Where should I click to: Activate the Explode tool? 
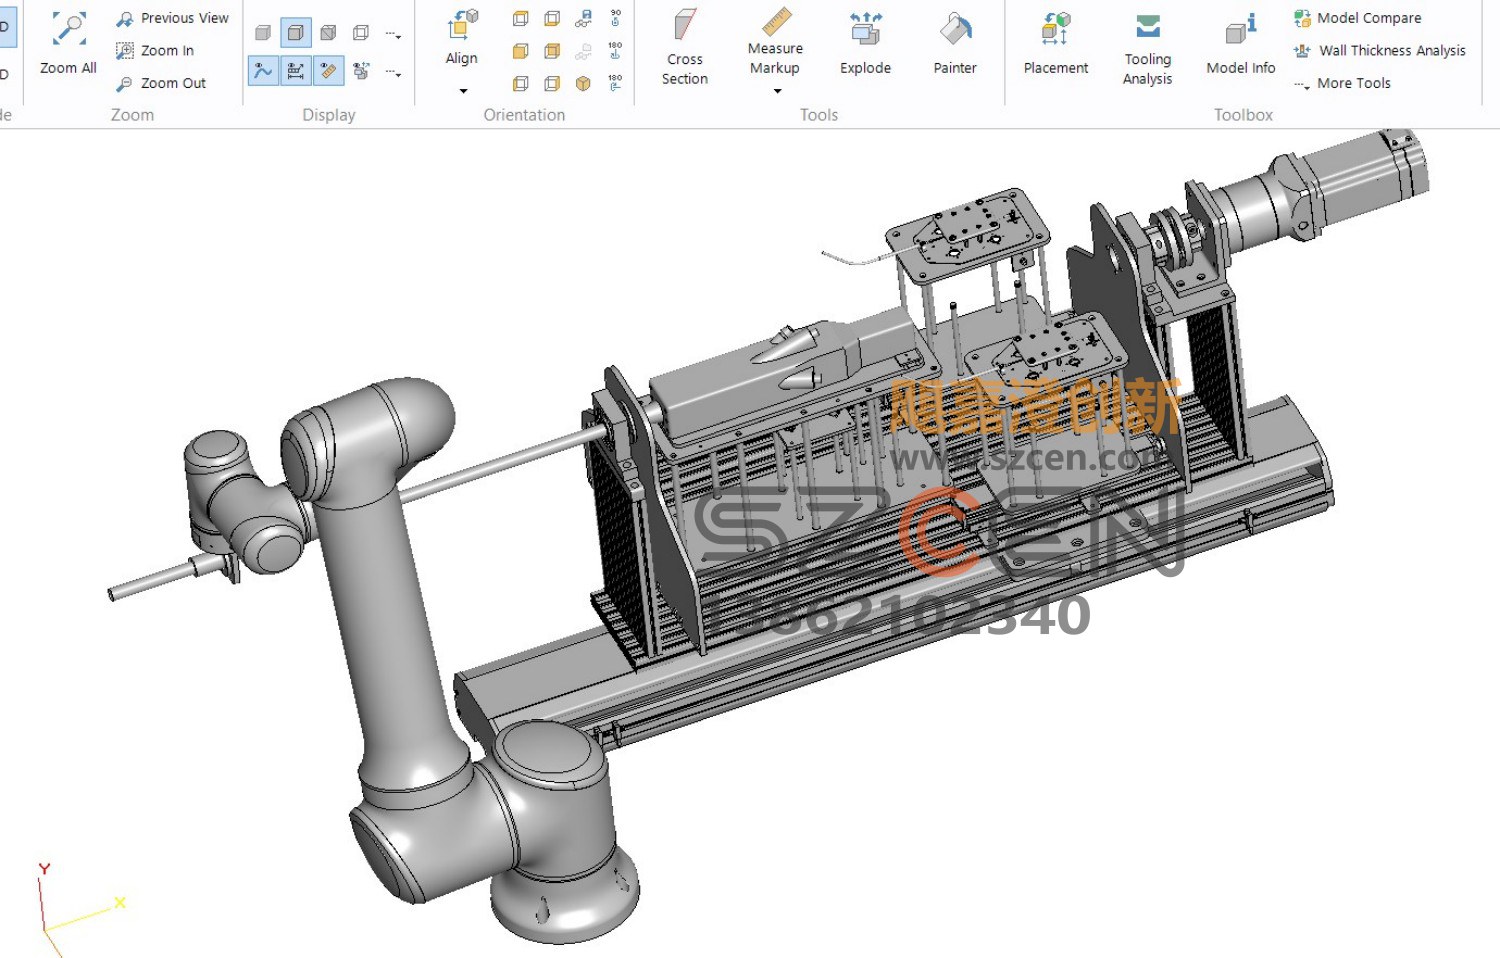pyautogui.click(x=866, y=44)
